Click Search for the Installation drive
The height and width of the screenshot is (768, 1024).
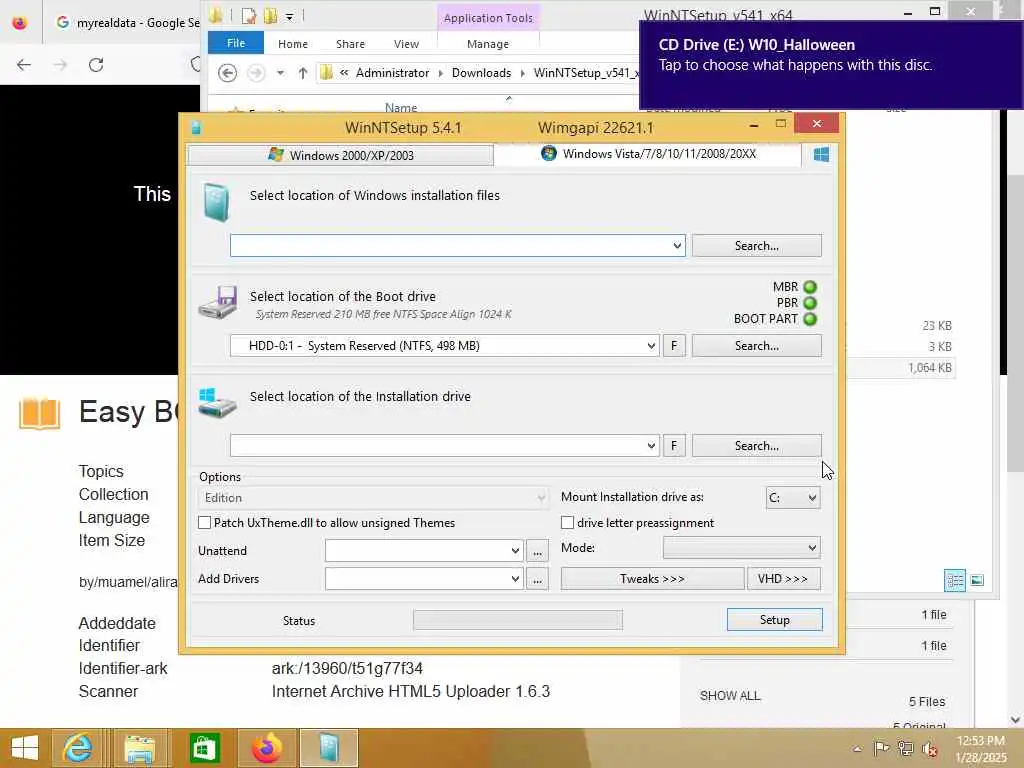(x=756, y=445)
